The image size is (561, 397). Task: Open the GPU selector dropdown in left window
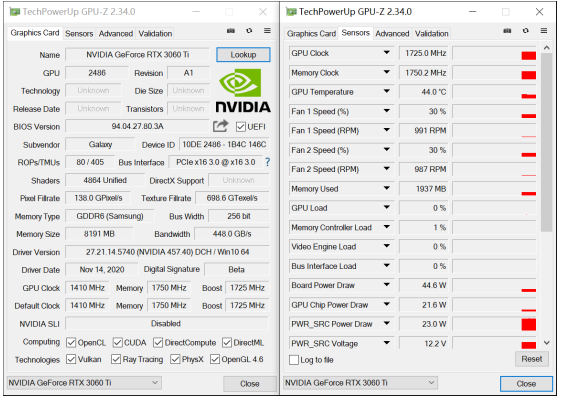point(84,383)
